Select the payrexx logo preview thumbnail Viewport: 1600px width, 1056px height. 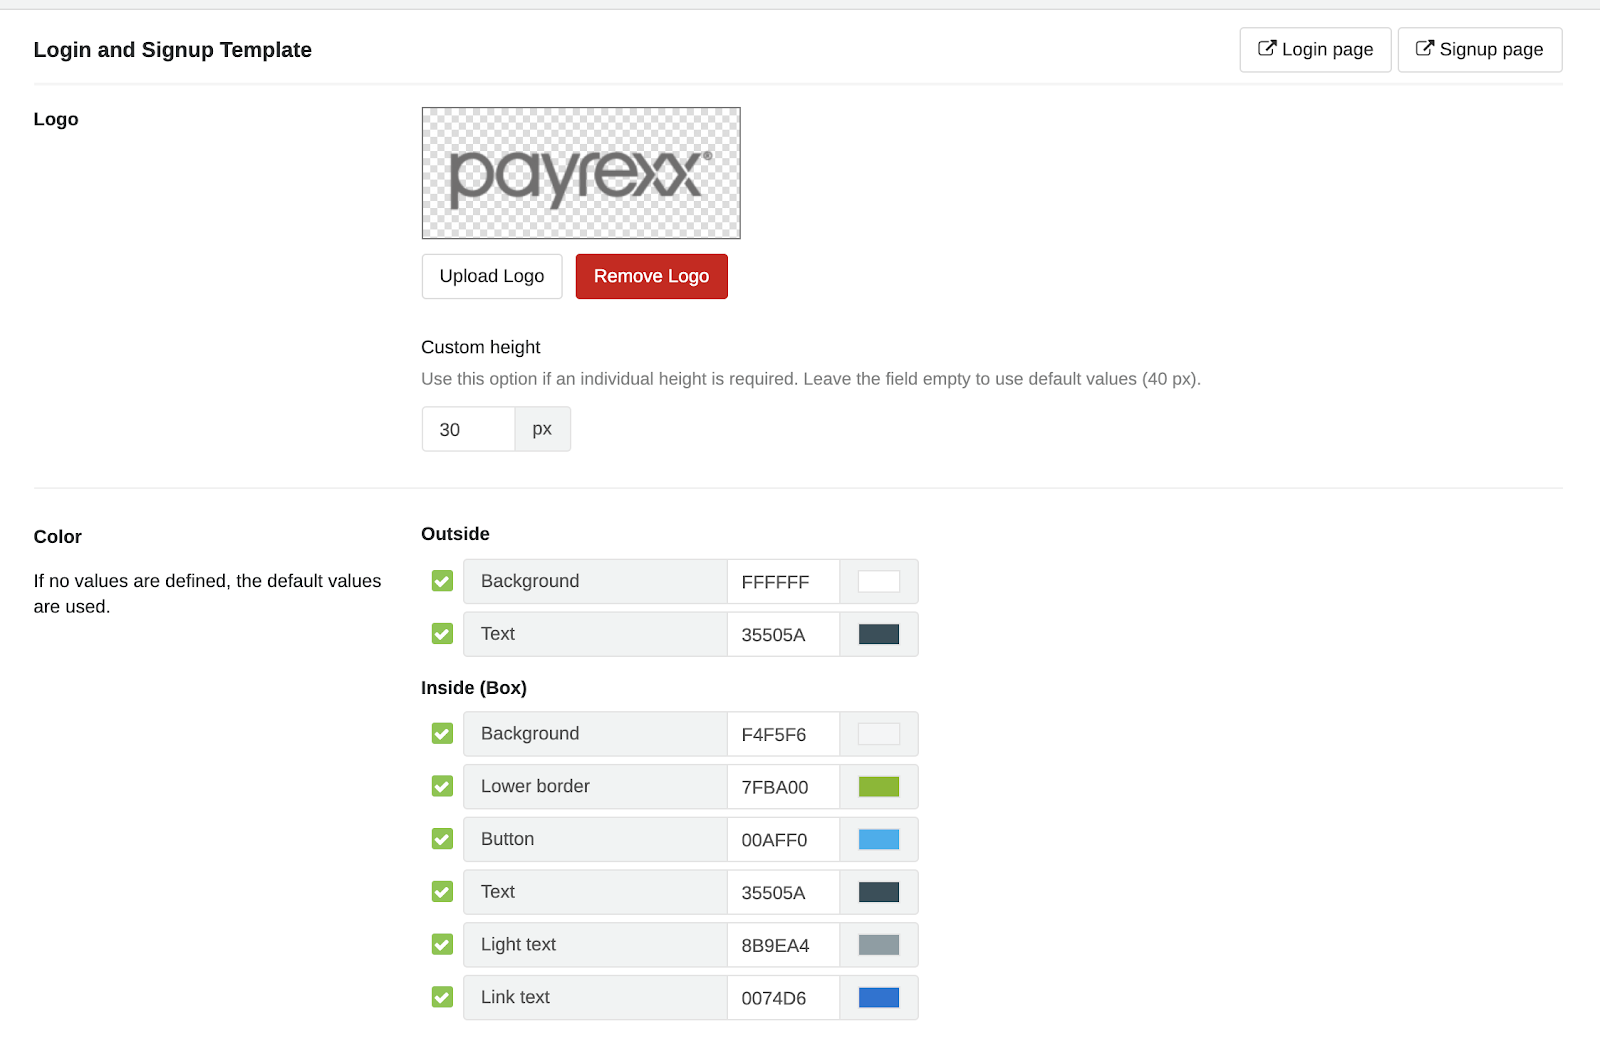click(581, 173)
